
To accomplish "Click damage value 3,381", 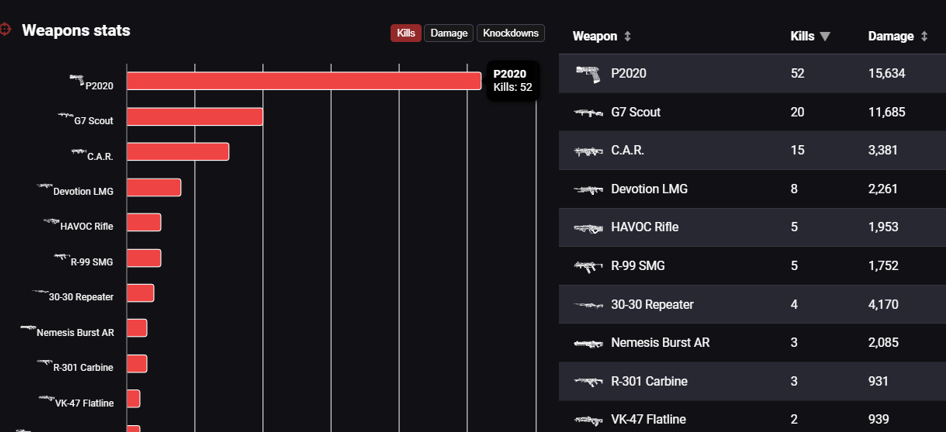I will (883, 150).
